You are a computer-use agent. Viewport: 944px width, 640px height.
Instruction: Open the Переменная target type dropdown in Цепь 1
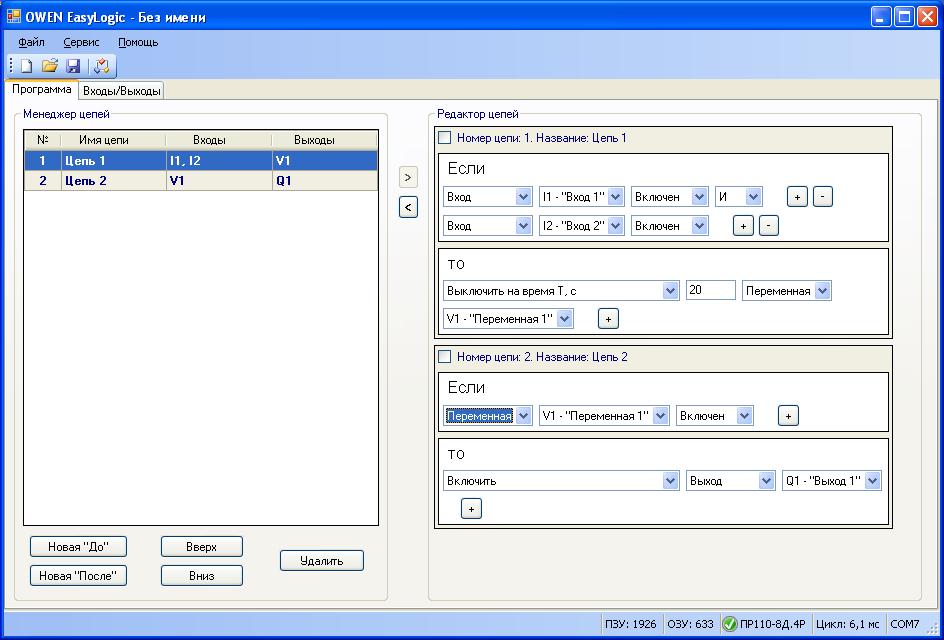click(786, 291)
